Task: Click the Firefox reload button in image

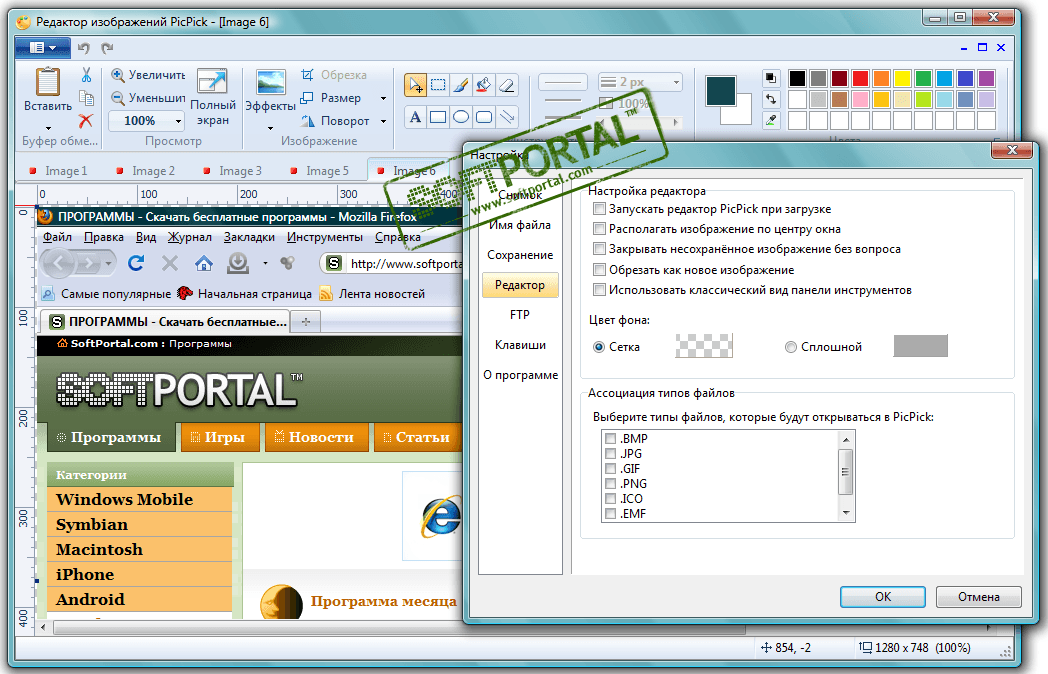Action: pyautogui.click(x=136, y=263)
